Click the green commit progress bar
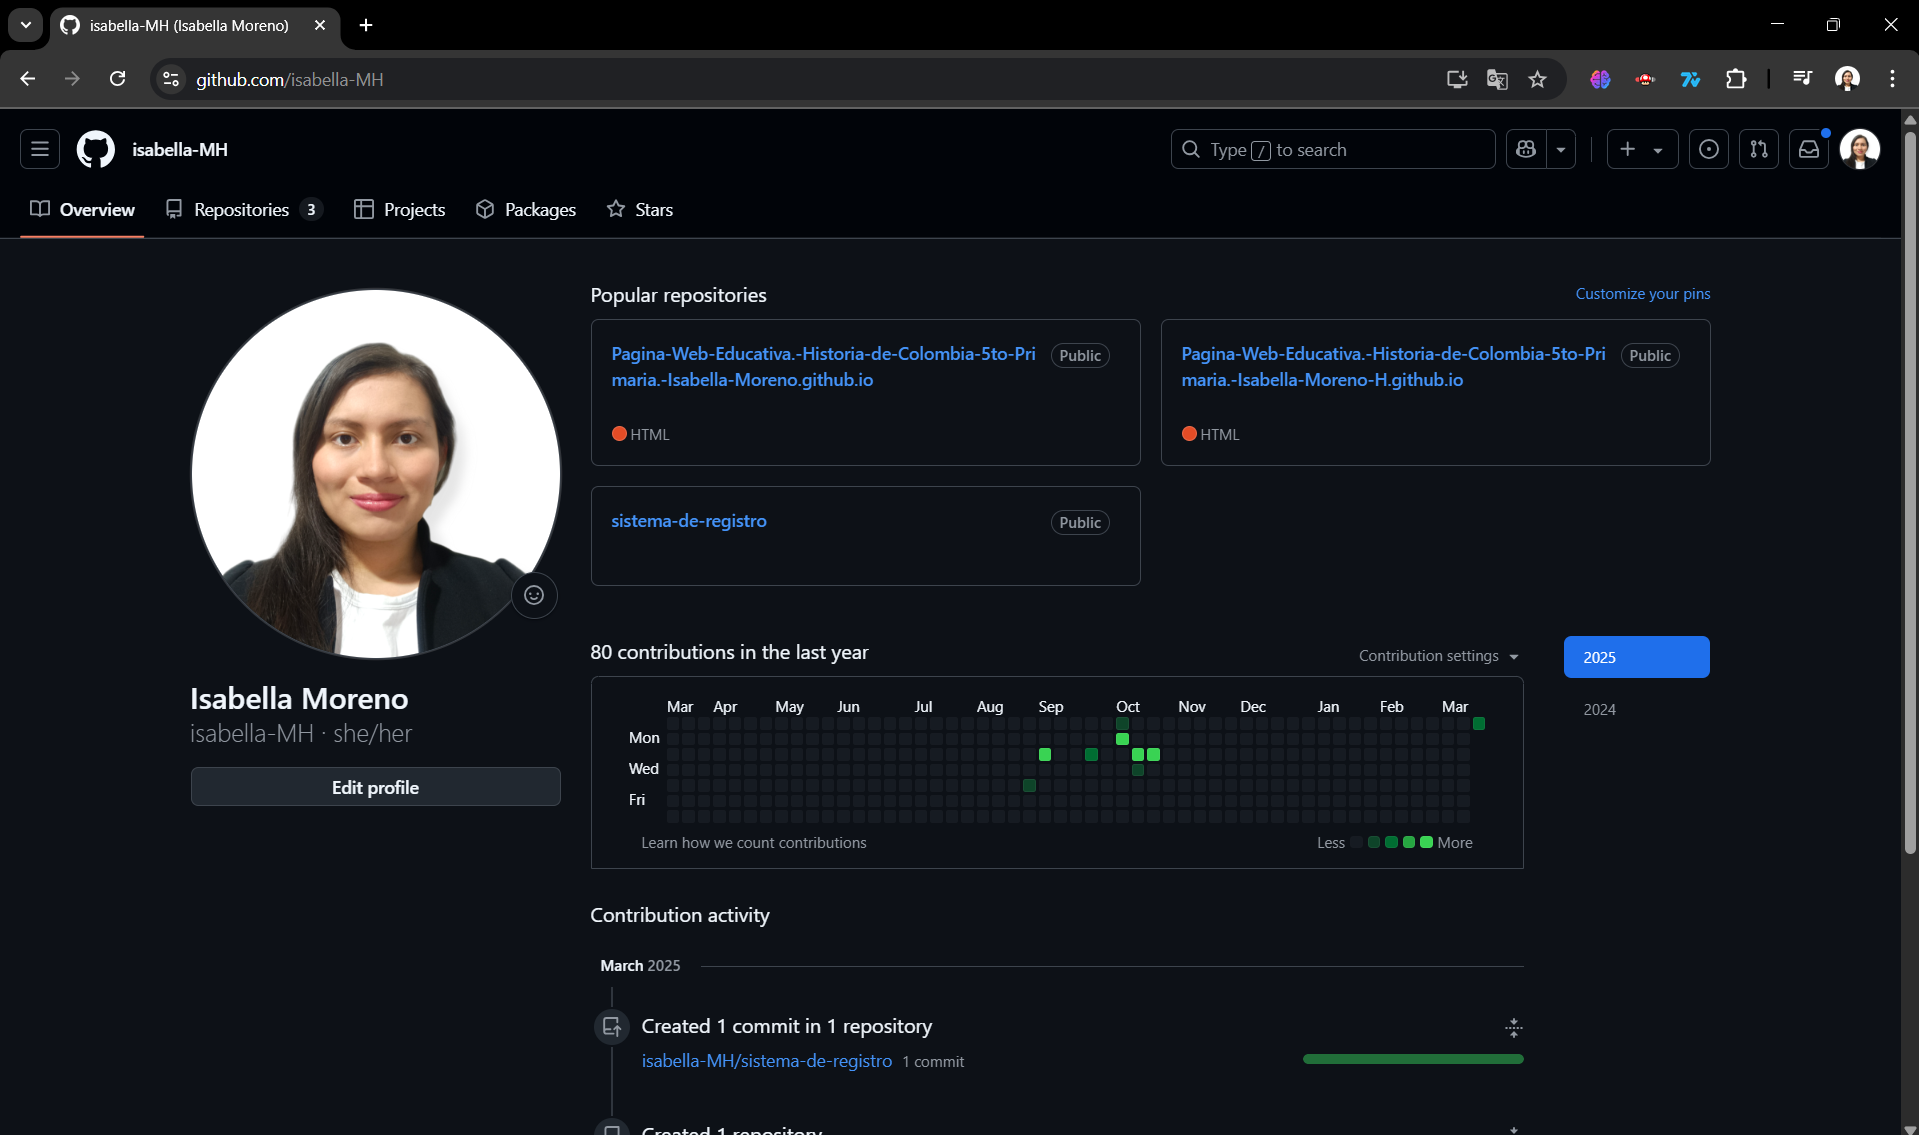 click(1413, 1058)
